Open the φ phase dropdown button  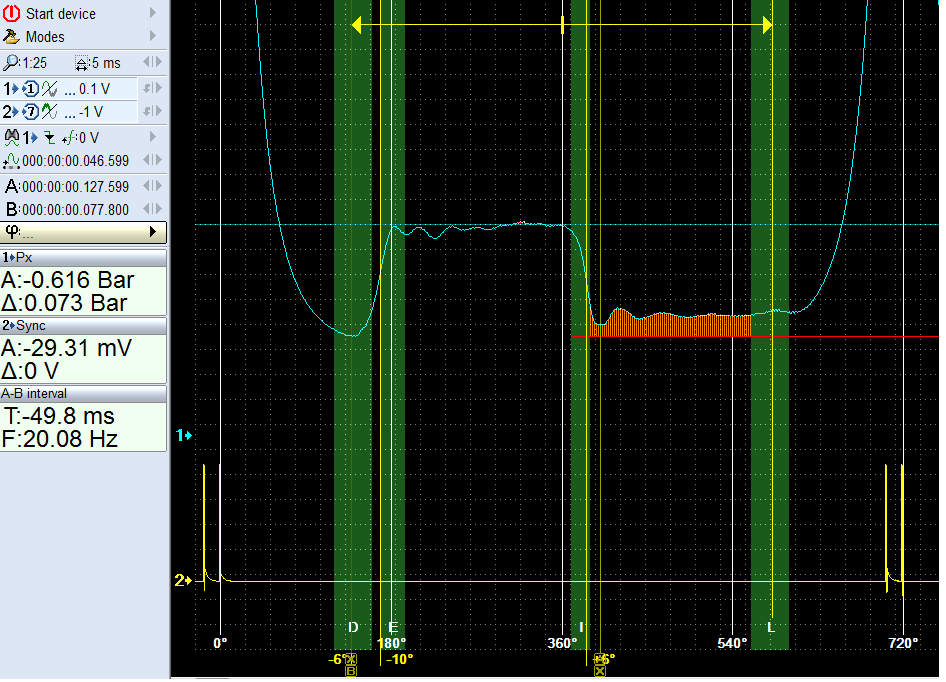(83, 232)
